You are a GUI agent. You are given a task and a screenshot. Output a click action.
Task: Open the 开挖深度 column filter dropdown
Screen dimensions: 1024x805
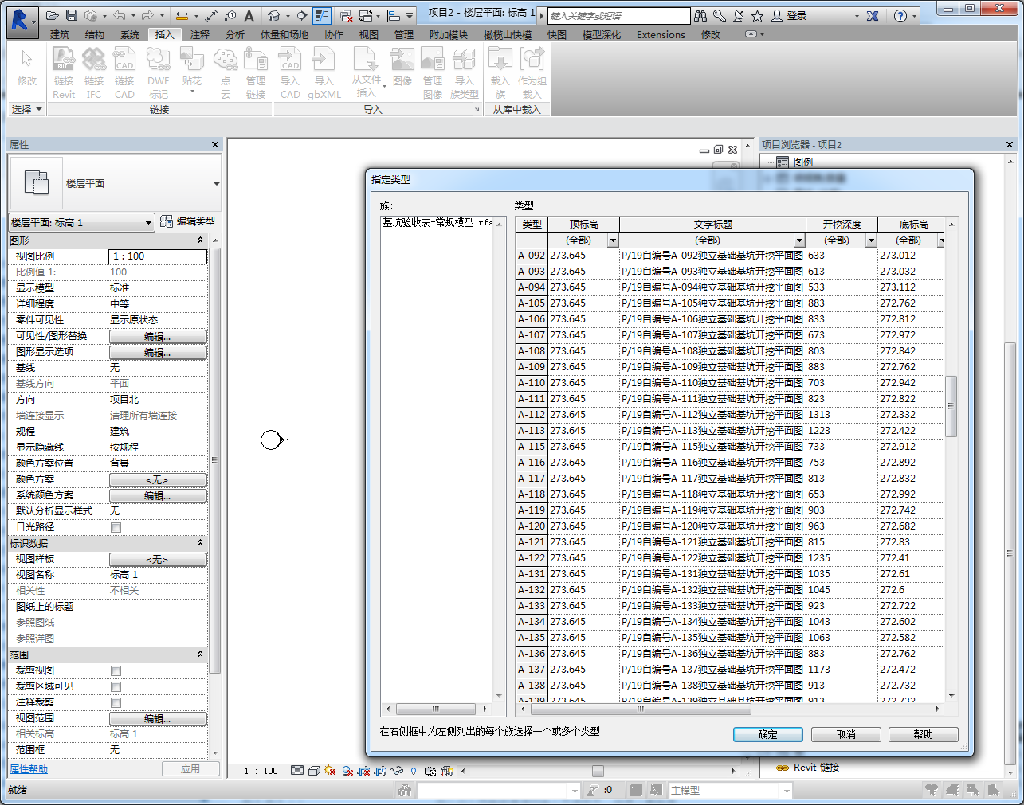871,240
